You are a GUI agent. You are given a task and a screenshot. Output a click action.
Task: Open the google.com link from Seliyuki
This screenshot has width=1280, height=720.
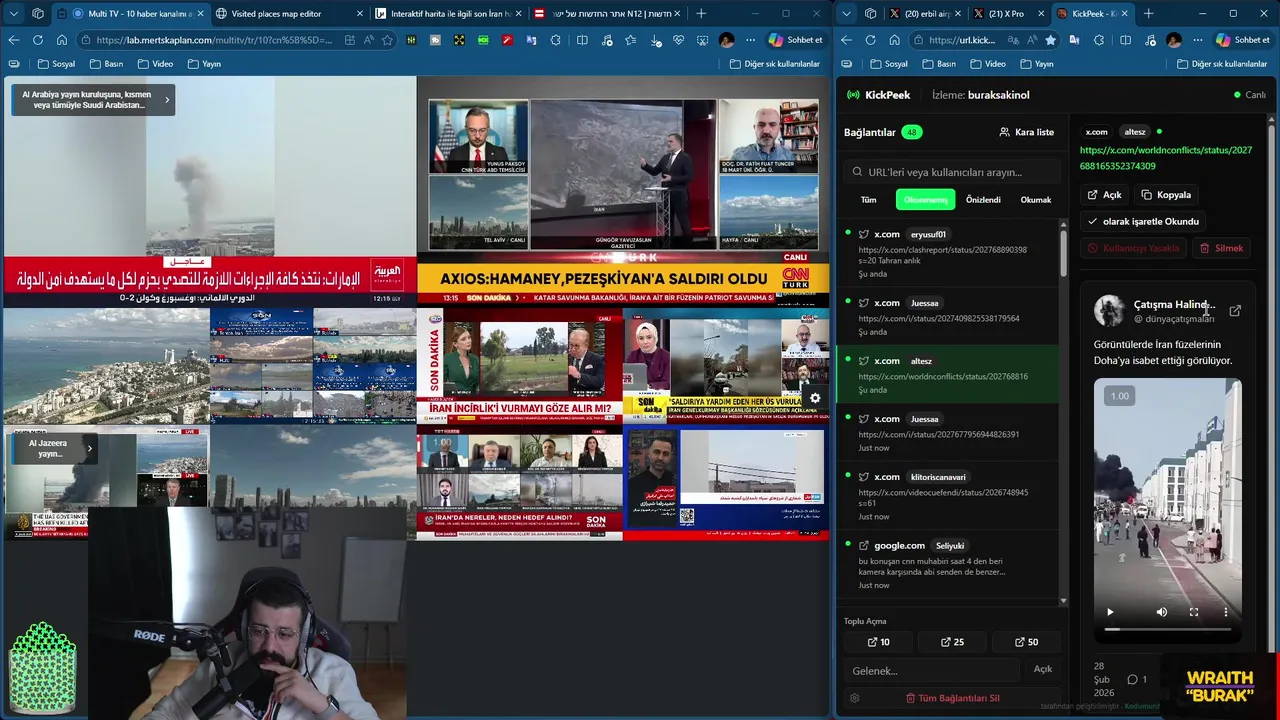[x=947, y=566]
